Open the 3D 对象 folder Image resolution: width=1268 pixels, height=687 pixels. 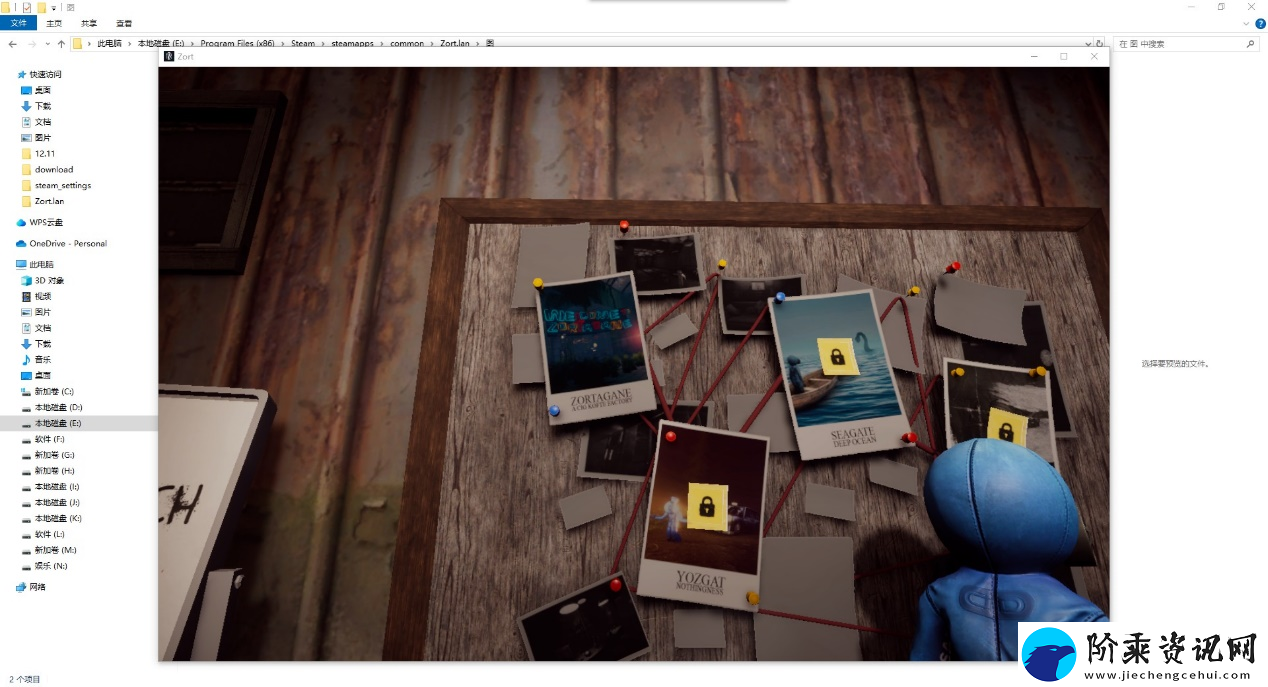coord(42,280)
